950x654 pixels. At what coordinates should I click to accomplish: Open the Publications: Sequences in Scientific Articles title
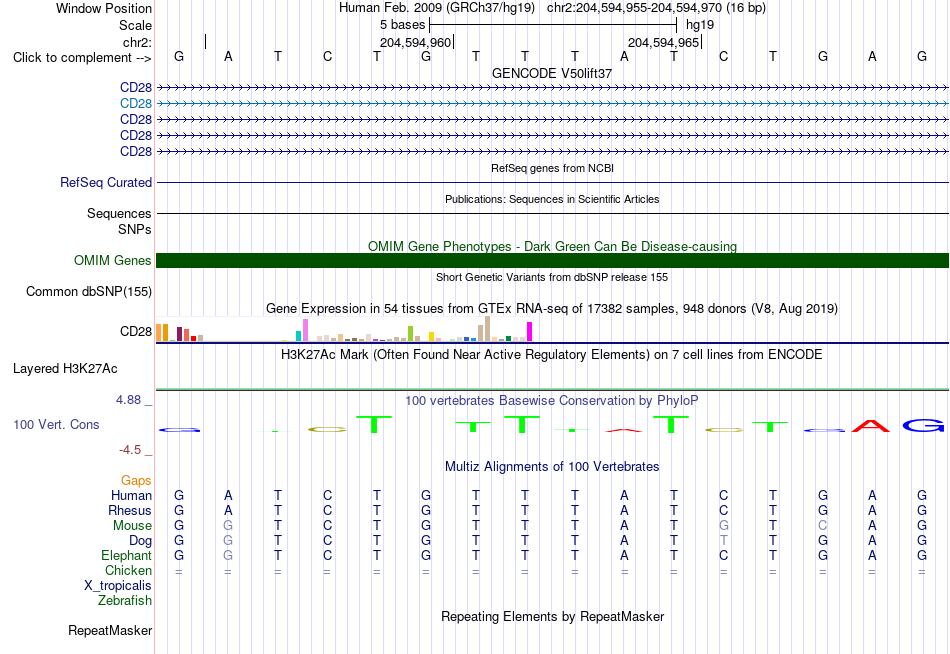[552, 199]
